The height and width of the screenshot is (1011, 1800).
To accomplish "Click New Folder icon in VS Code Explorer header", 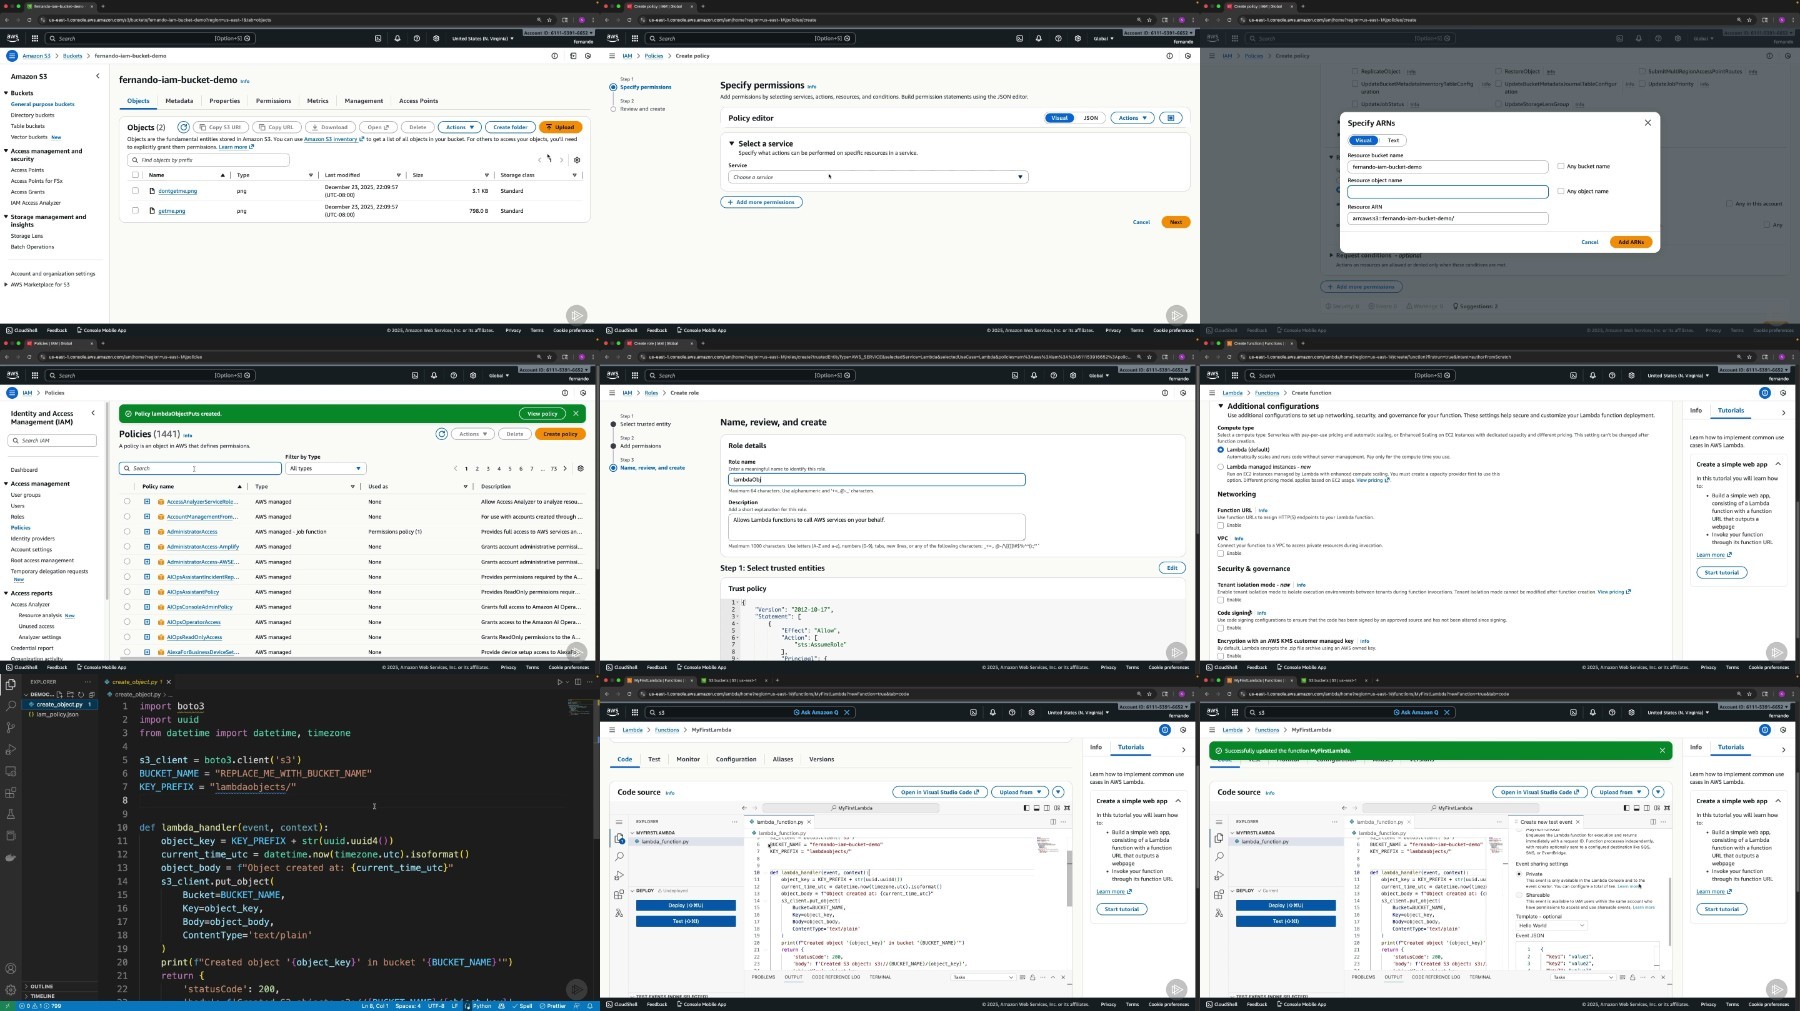I will coord(70,694).
